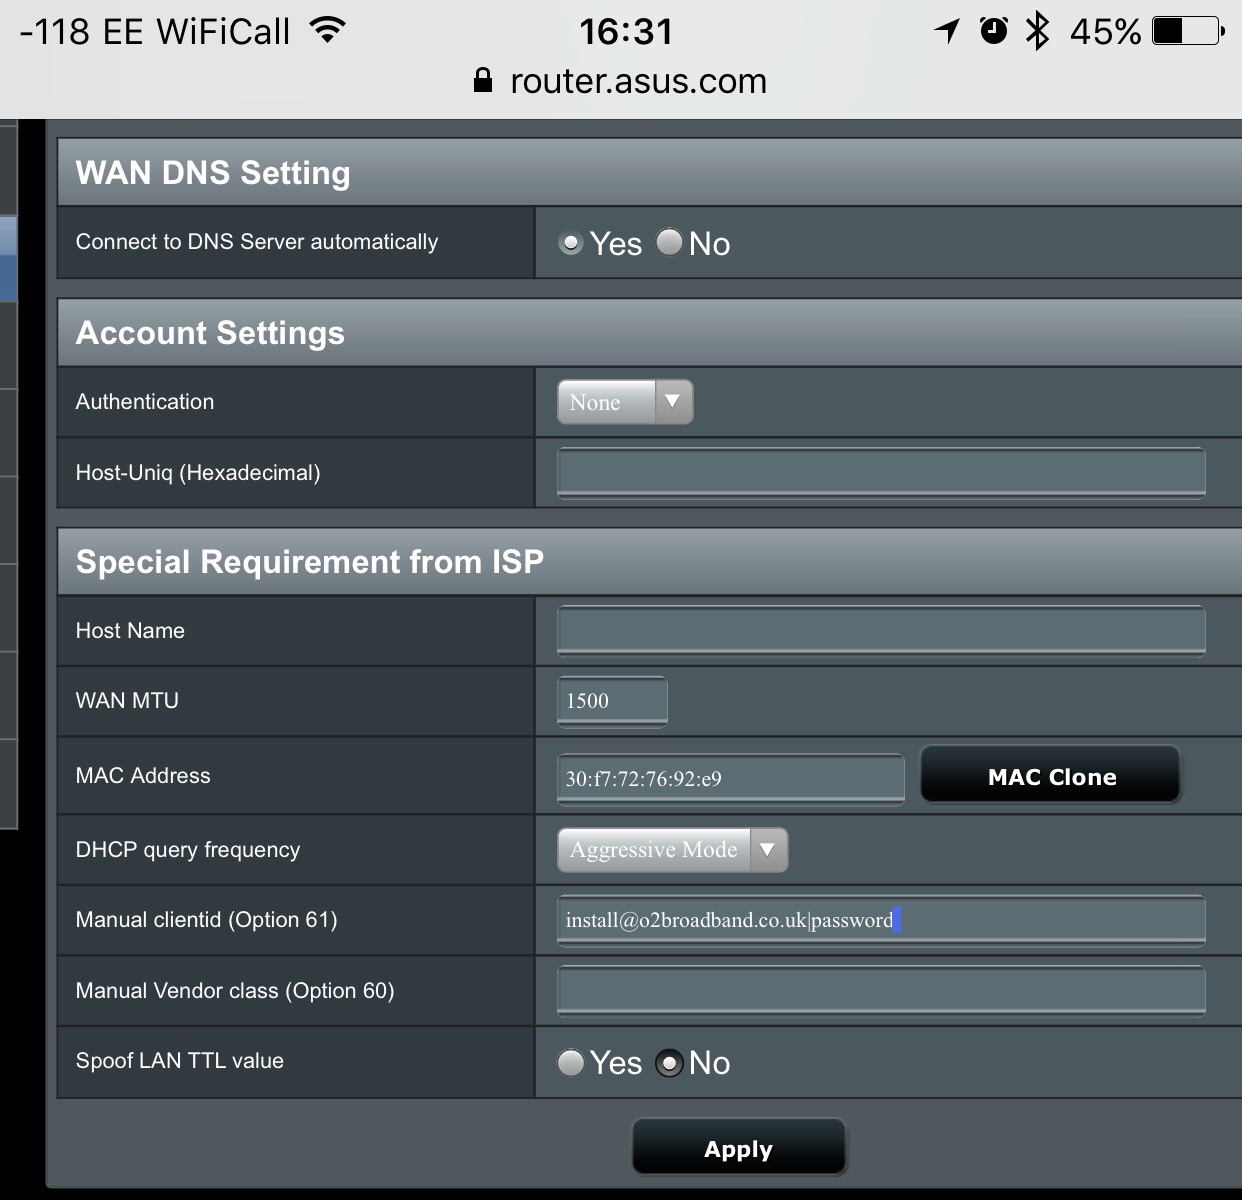Click the Manual clientid (Option 61) field
Viewport: 1242px width, 1200px height.
tap(880, 920)
